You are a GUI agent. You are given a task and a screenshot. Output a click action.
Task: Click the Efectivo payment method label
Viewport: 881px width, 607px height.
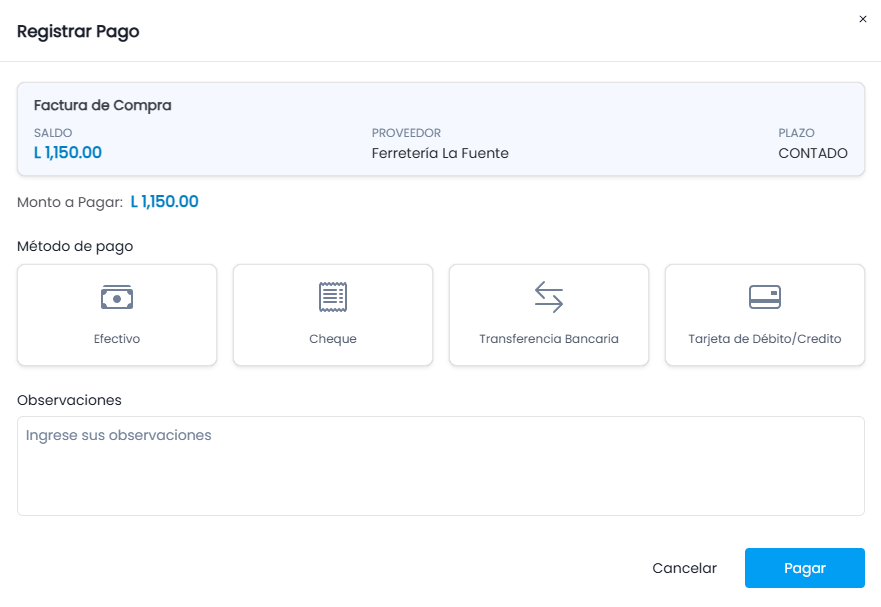pyautogui.click(x=117, y=339)
